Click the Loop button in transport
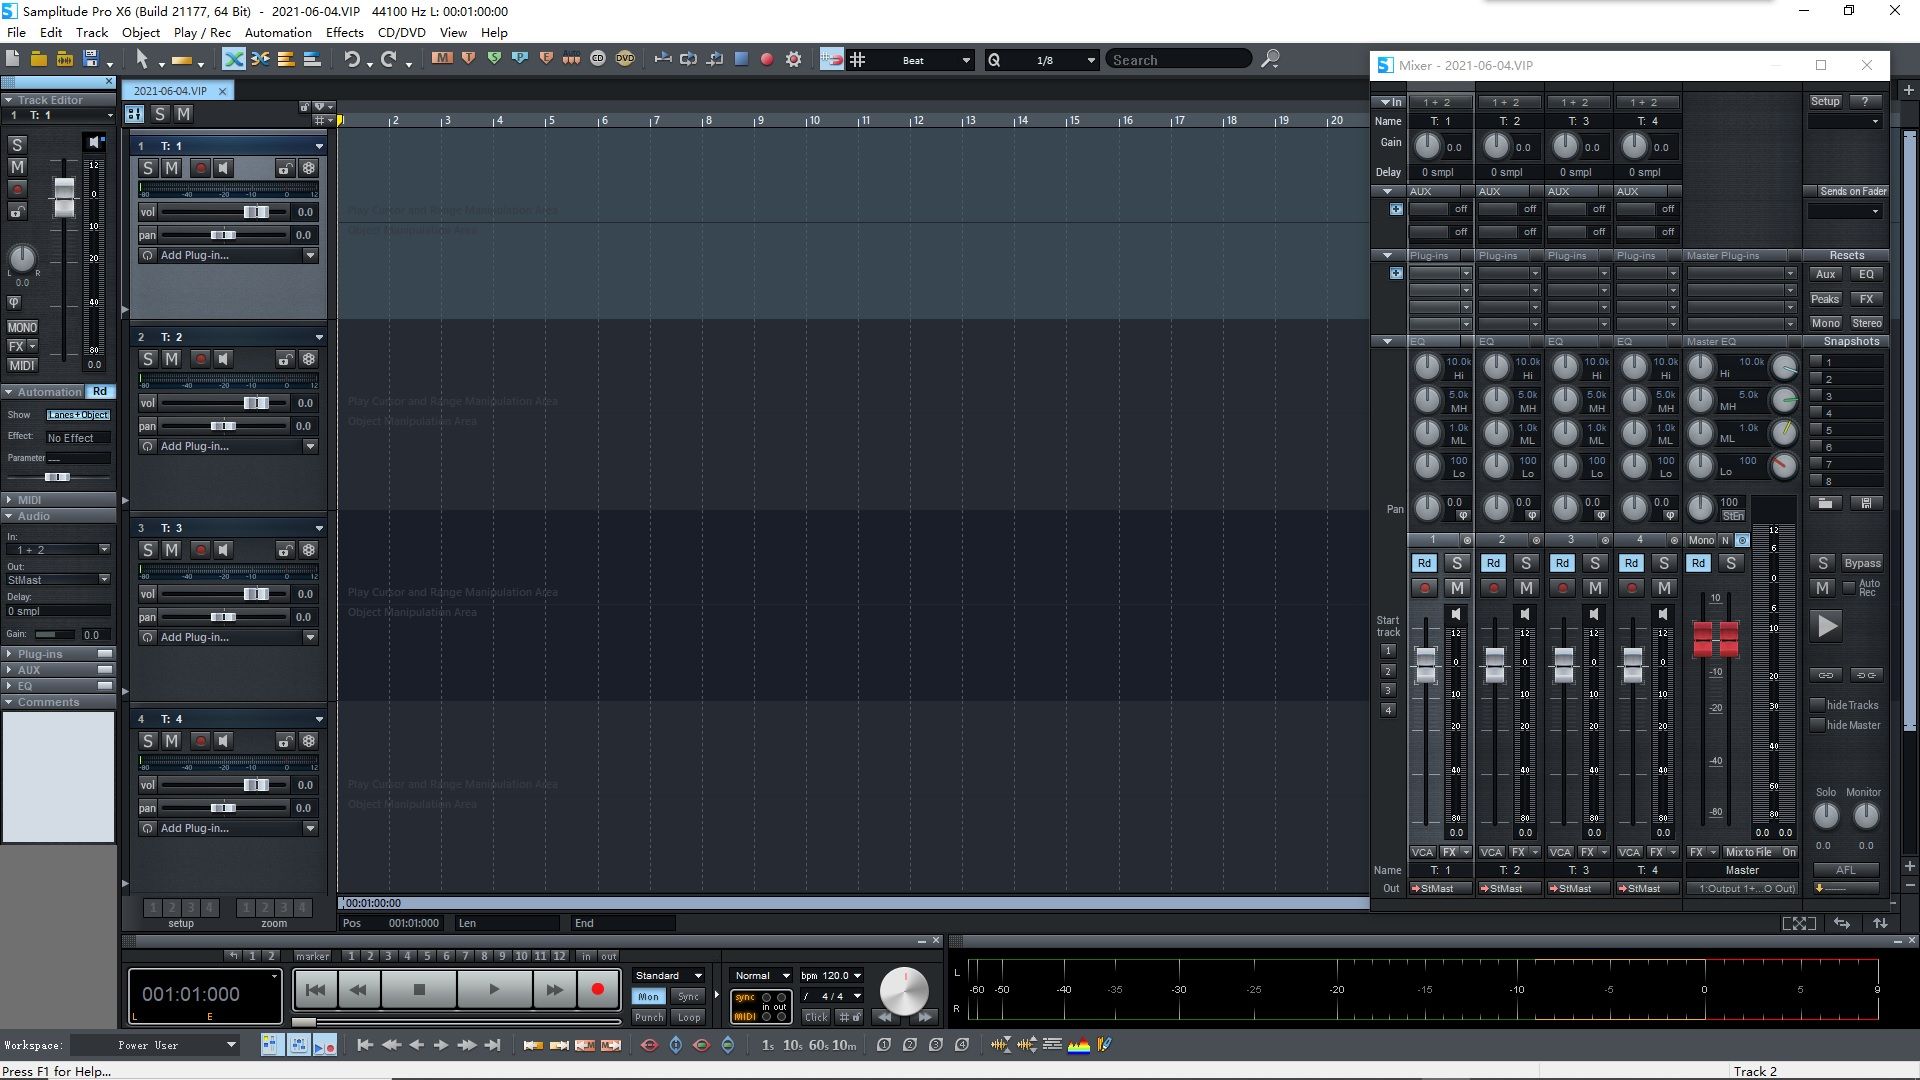 tap(689, 1017)
